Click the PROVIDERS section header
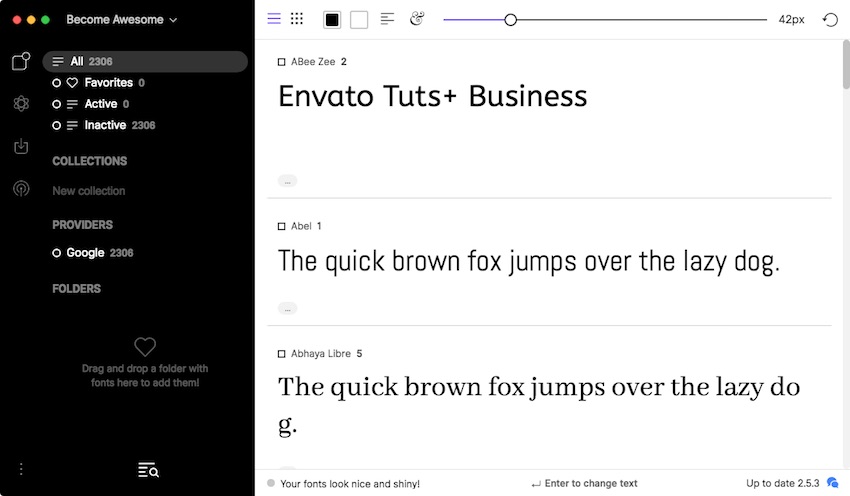 (x=82, y=224)
